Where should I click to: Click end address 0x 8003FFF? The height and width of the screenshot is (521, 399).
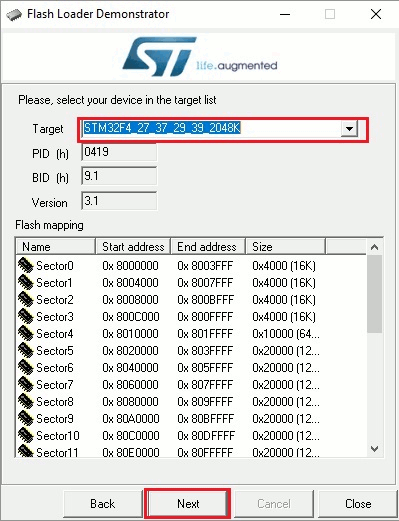click(205, 266)
